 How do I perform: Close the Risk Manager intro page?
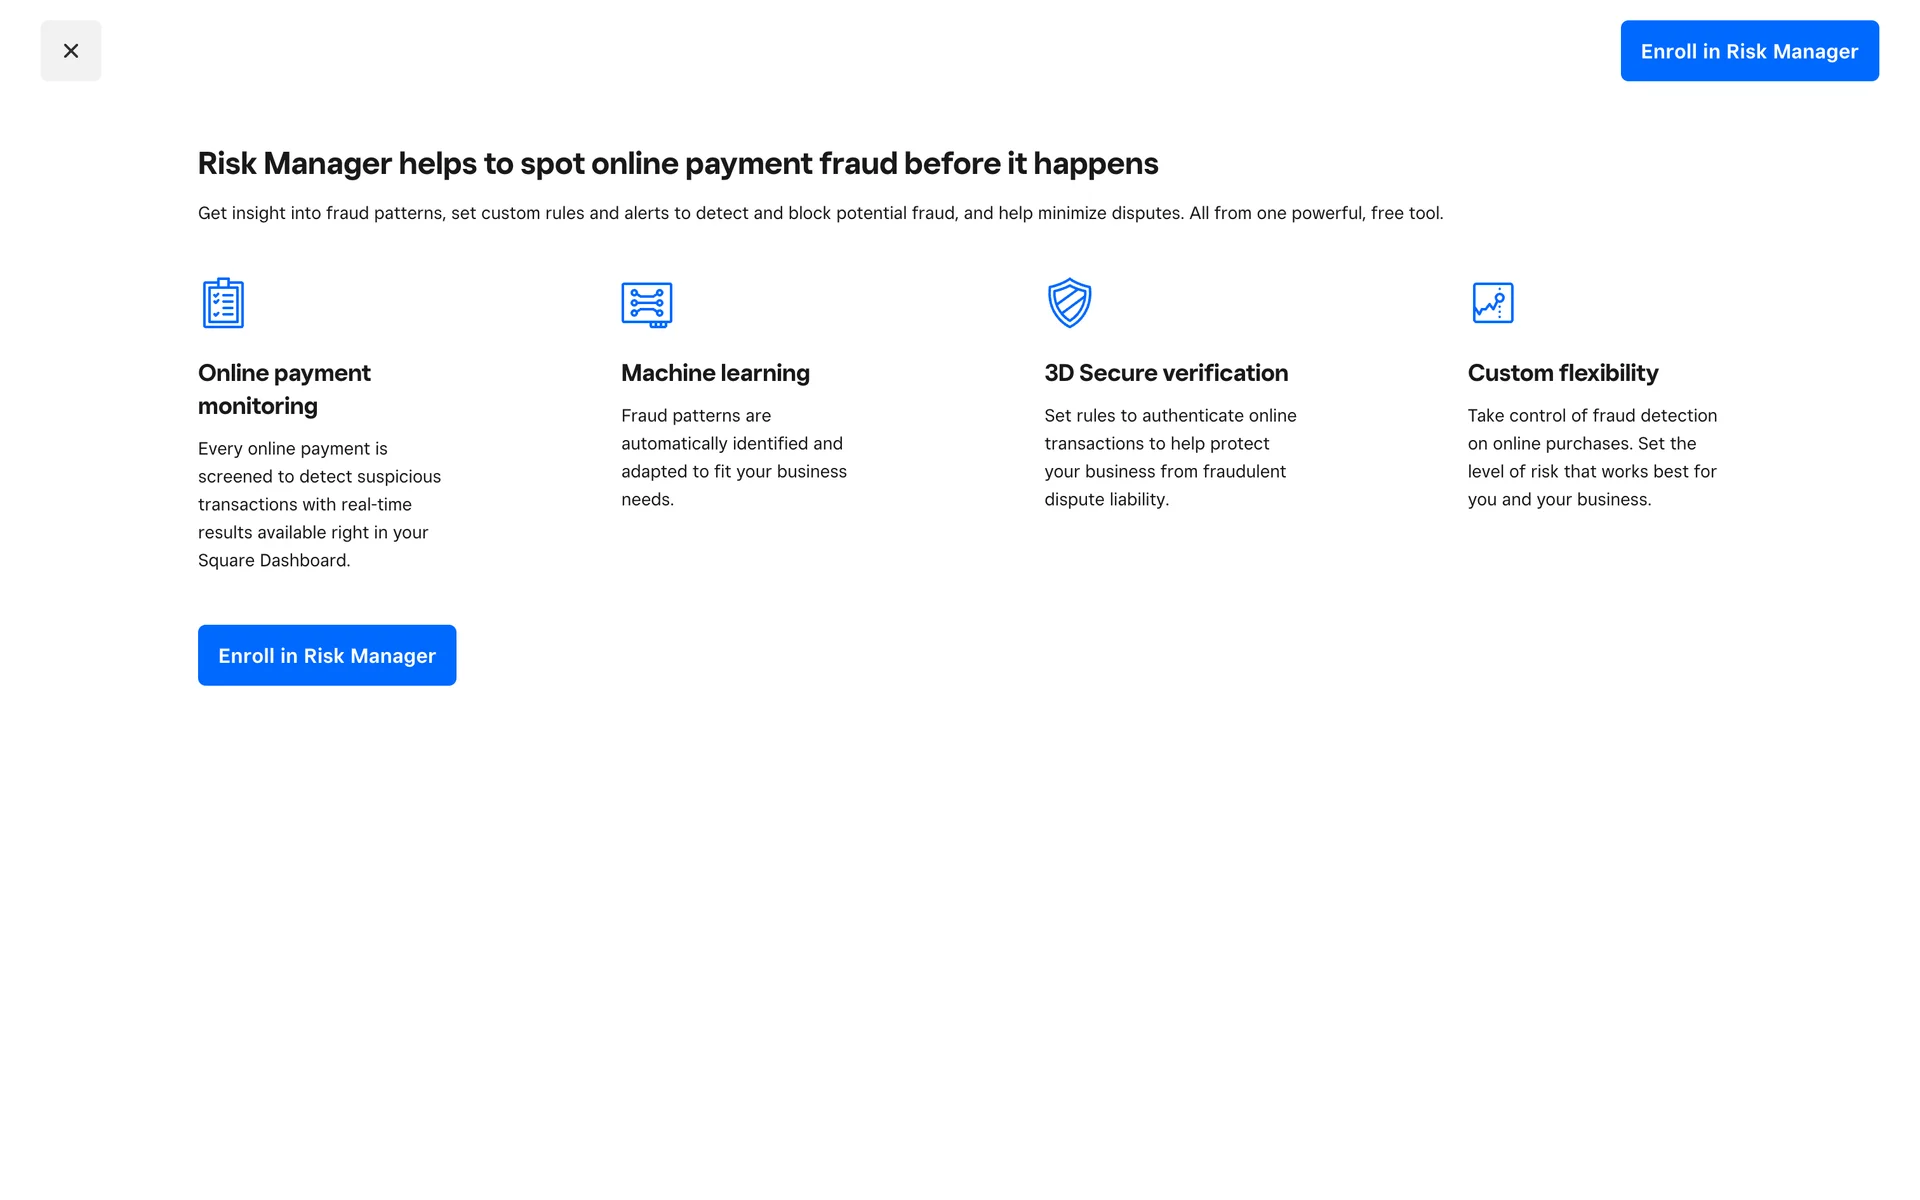pyautogui.click(x=70, y=51)
